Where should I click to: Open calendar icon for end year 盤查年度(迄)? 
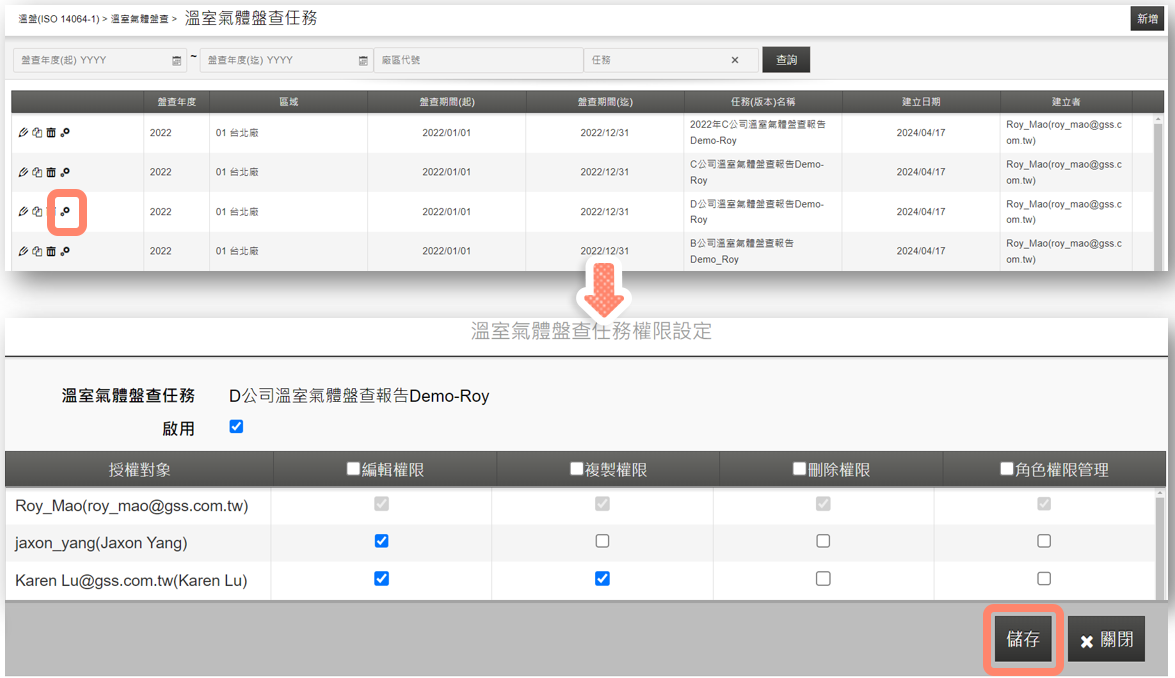[x=363, y=61]
